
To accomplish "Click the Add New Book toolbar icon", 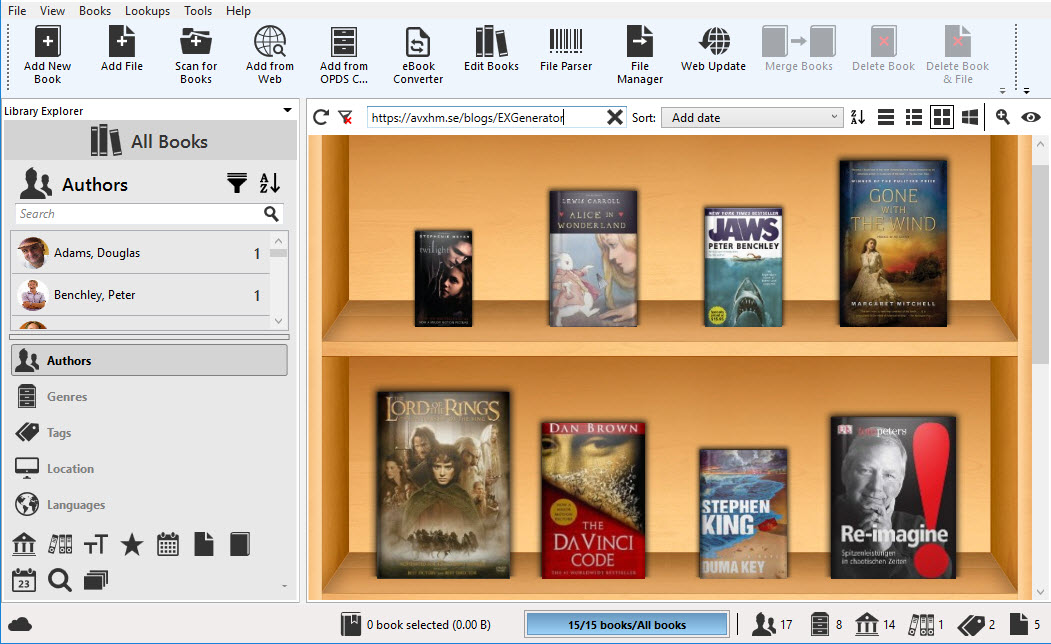I will pos(48,42).
